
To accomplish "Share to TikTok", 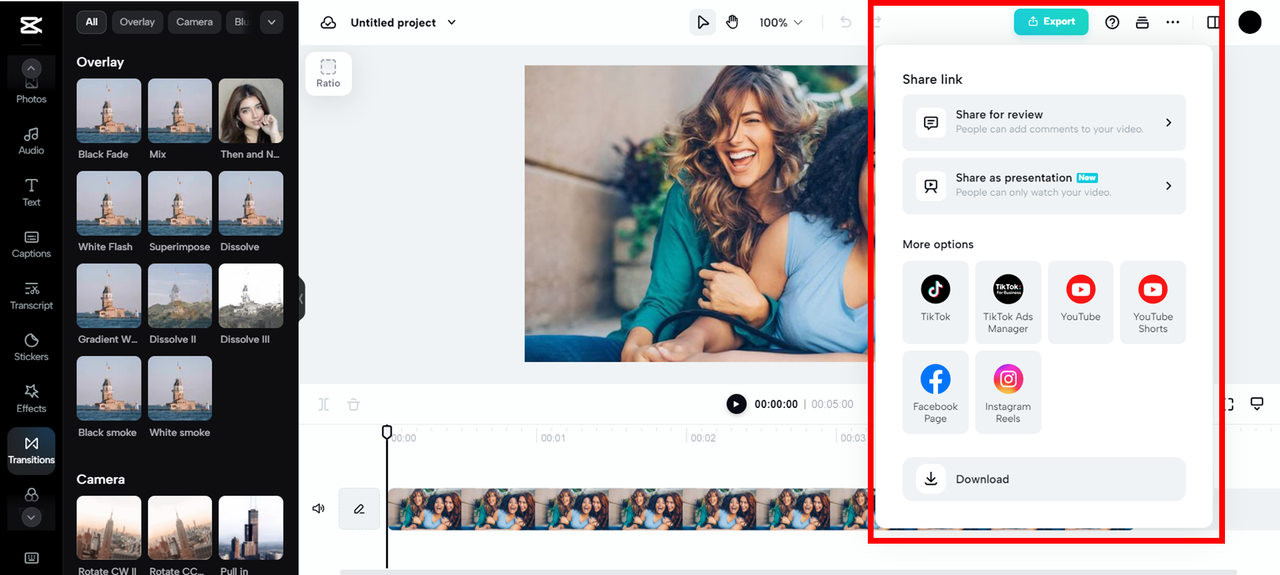I will 936,302.
